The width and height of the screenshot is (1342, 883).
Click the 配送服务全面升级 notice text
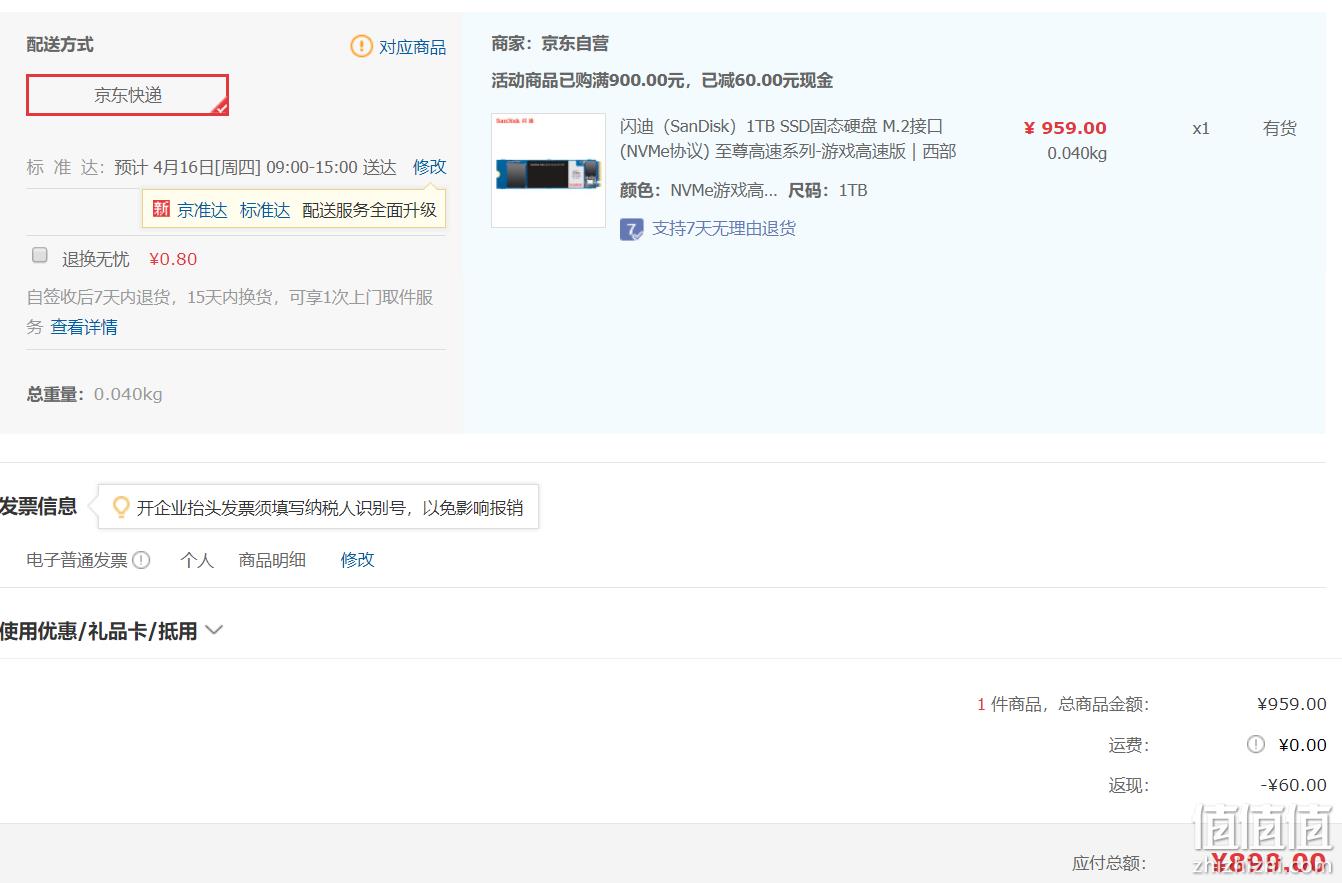coord(369,210)
